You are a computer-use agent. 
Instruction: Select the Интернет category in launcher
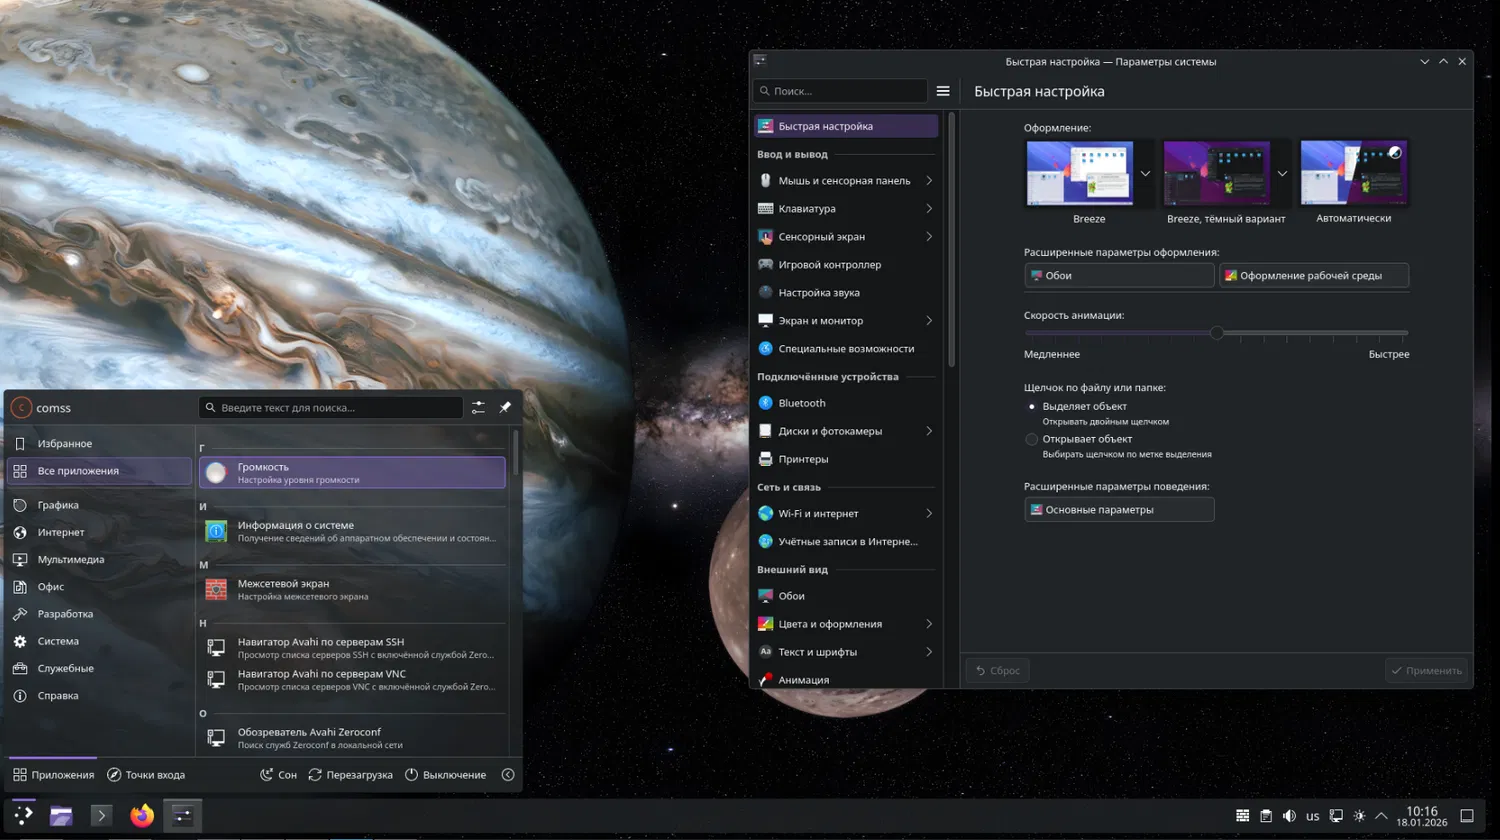pos(99,532)
